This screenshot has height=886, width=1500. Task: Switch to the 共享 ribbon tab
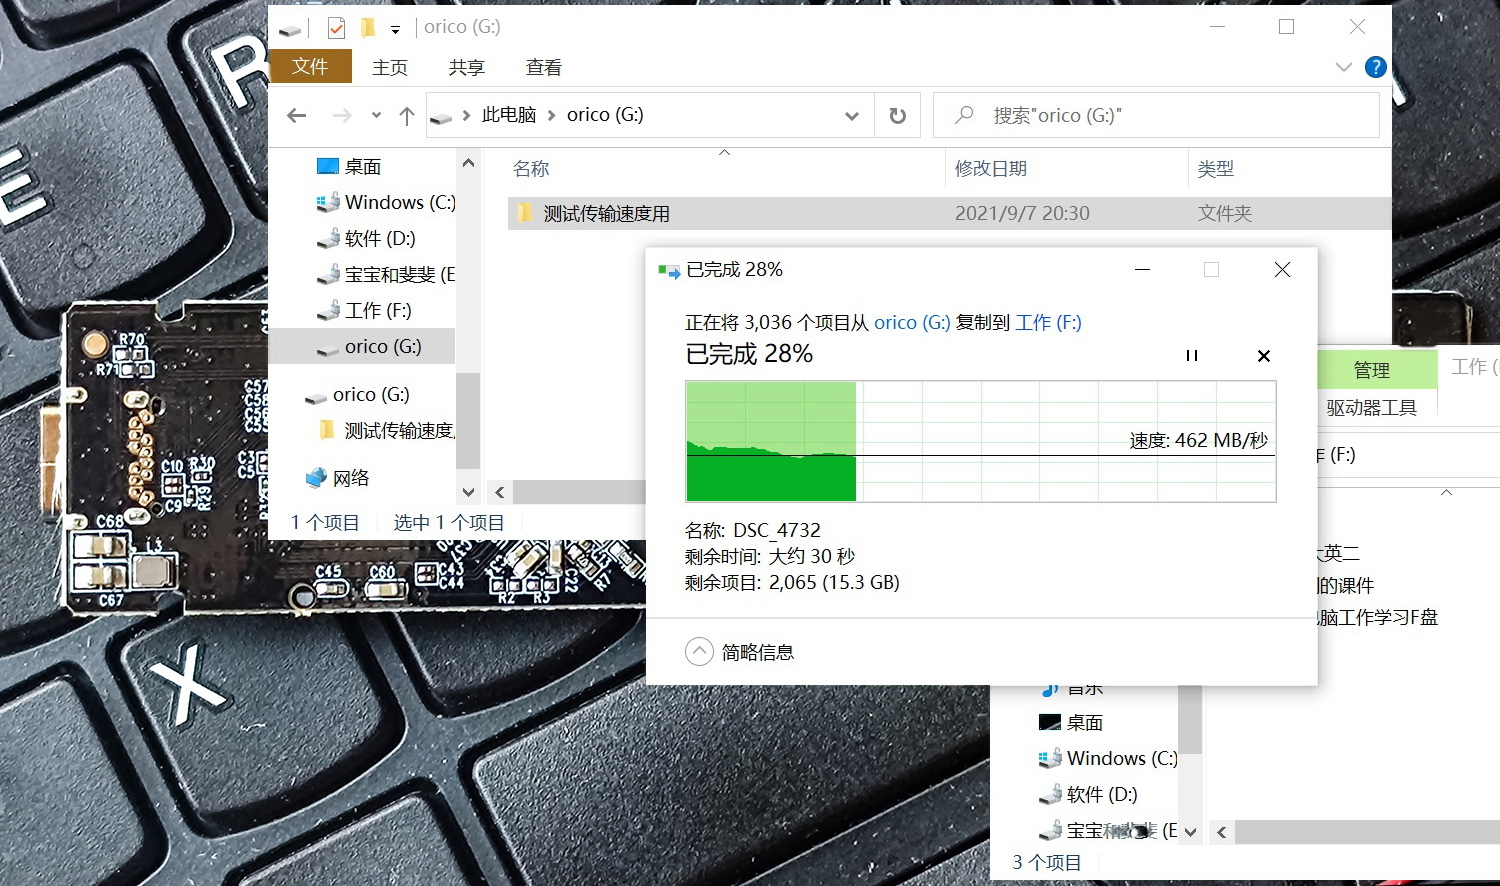[x=467, y=67]
